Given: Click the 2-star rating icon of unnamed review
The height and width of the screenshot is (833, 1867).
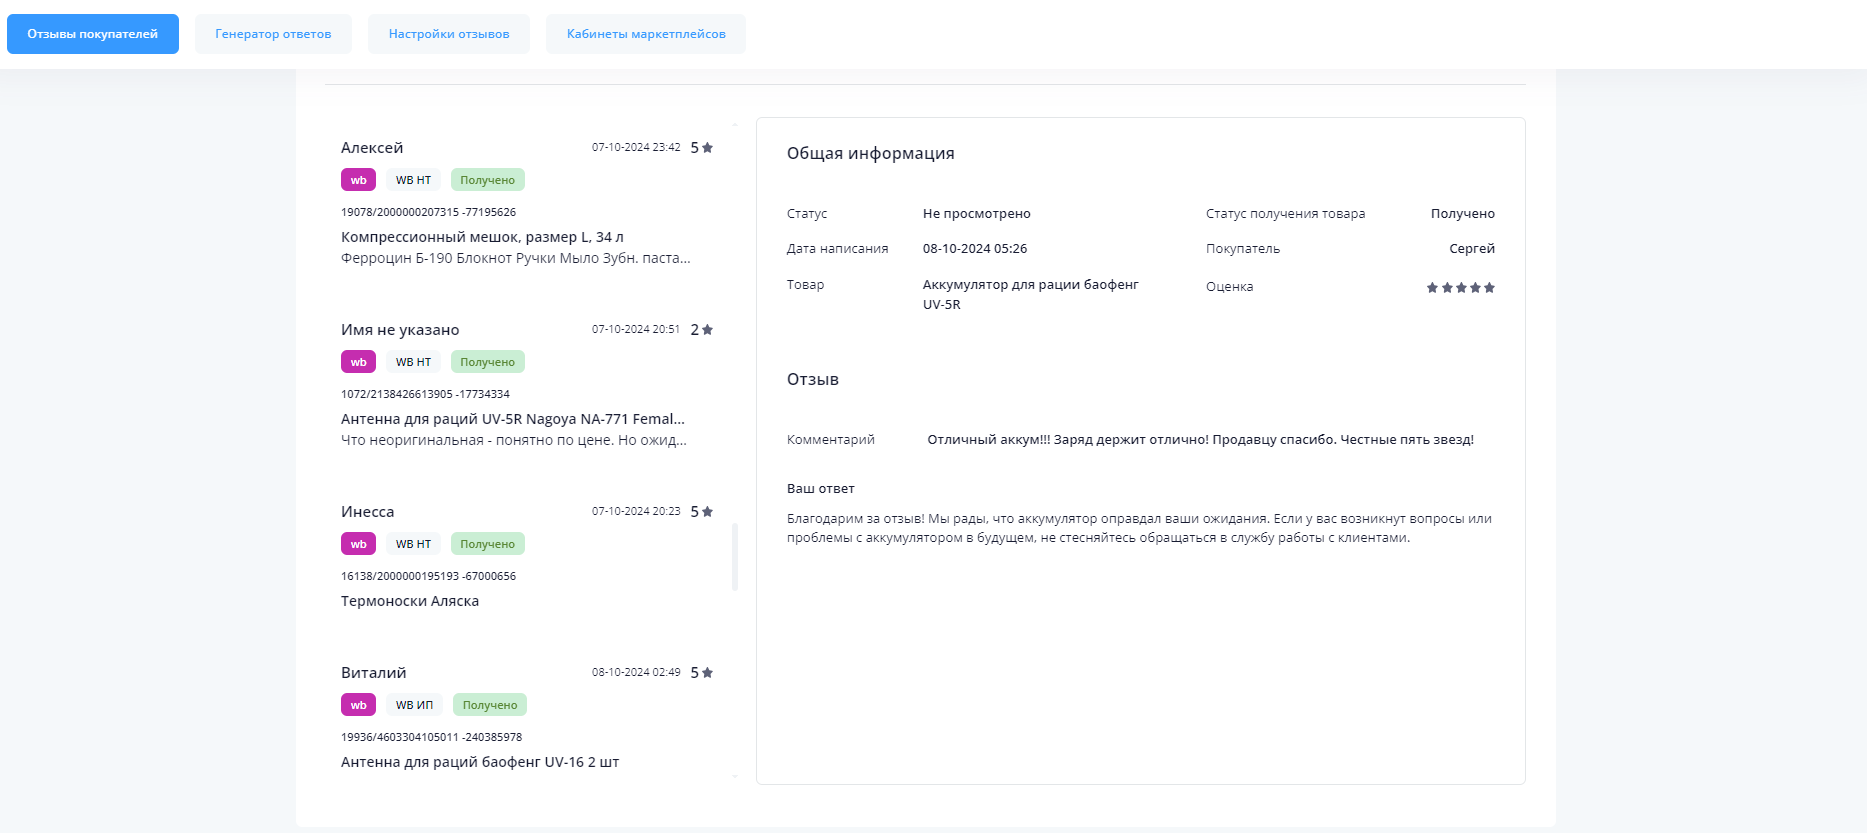Looking at the screenshot, I should pos(707,330).
